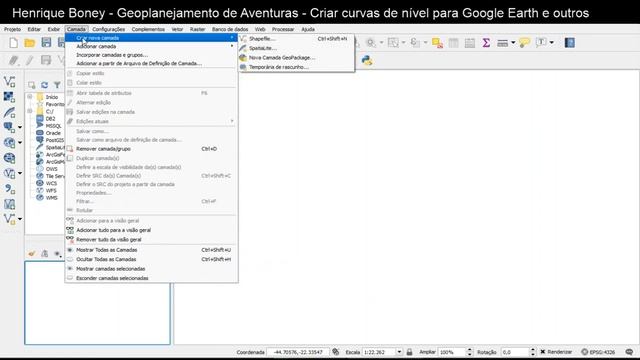640x360 pixels.
Task: Click the browser panel refresh icon
Action: pos(44,85)
